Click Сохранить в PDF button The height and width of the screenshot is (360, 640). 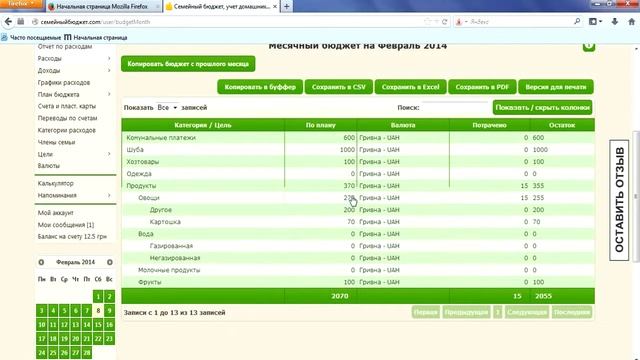482,87
